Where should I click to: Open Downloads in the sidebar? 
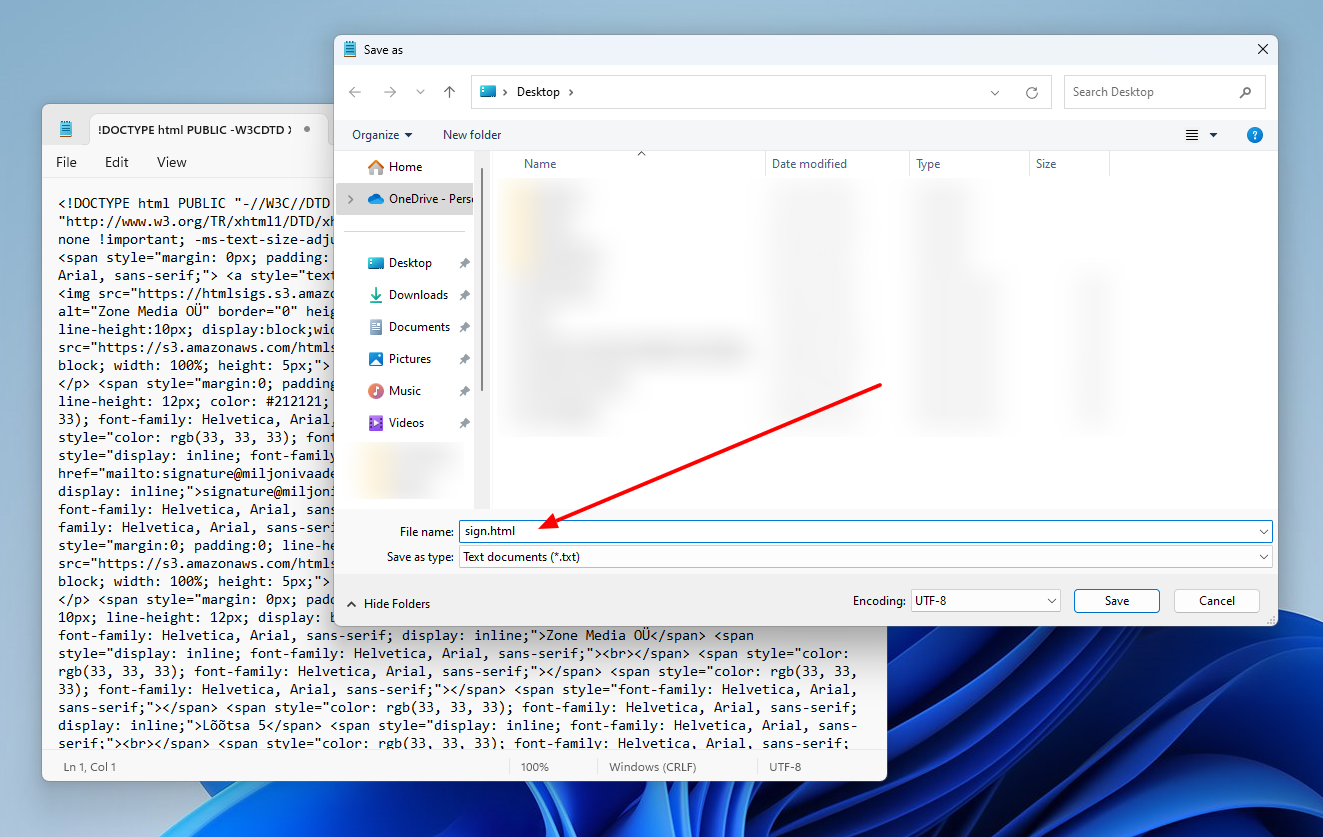pyautogui.click(x=417, y=295)
